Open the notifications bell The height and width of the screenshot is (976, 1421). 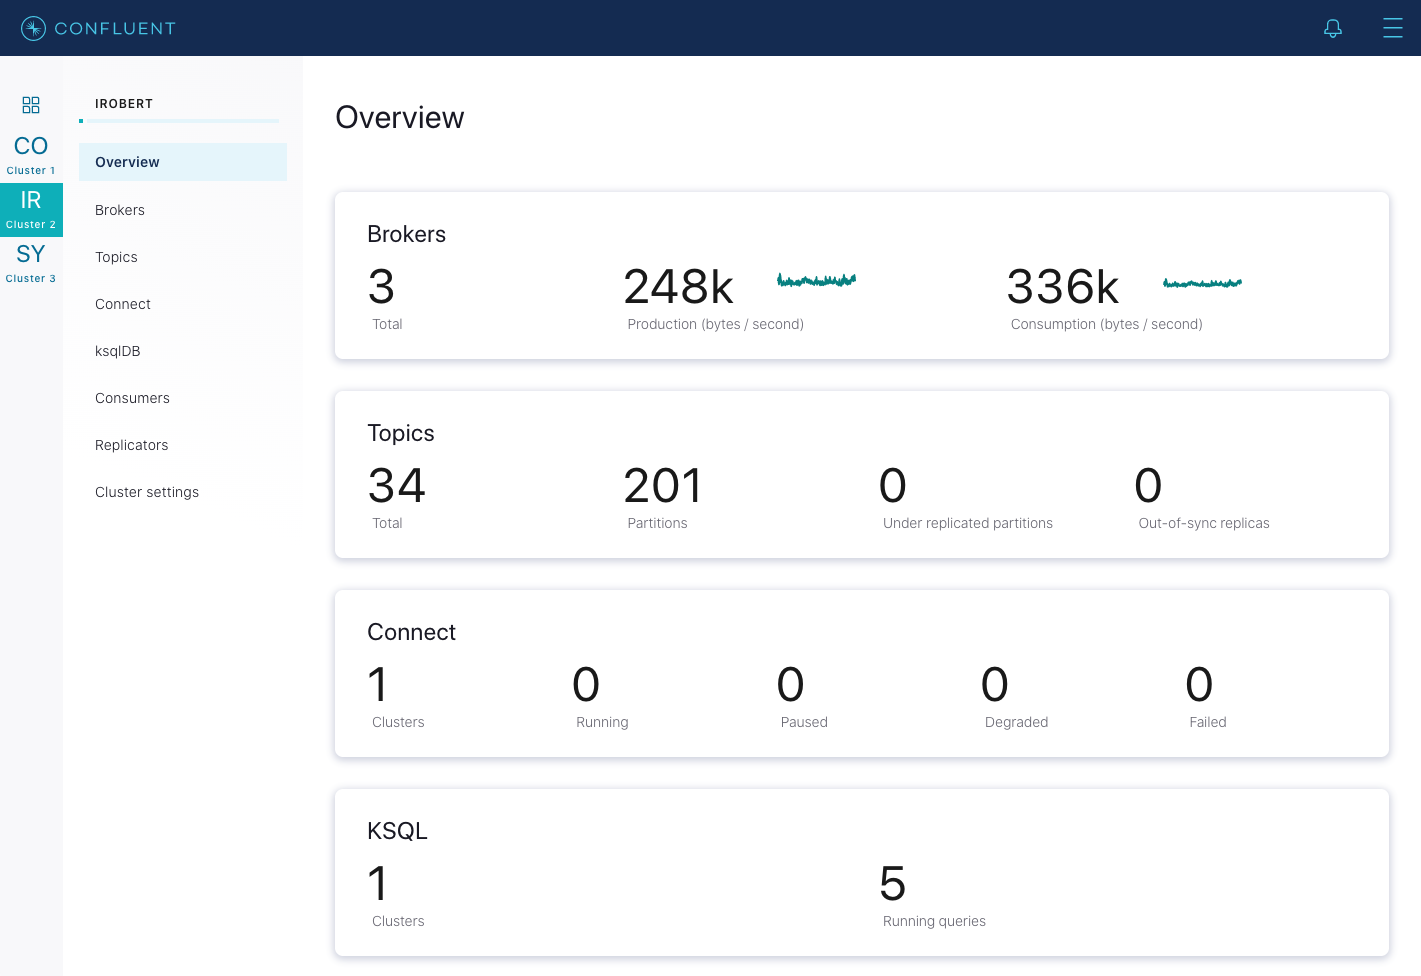[x=1332, y=28]
